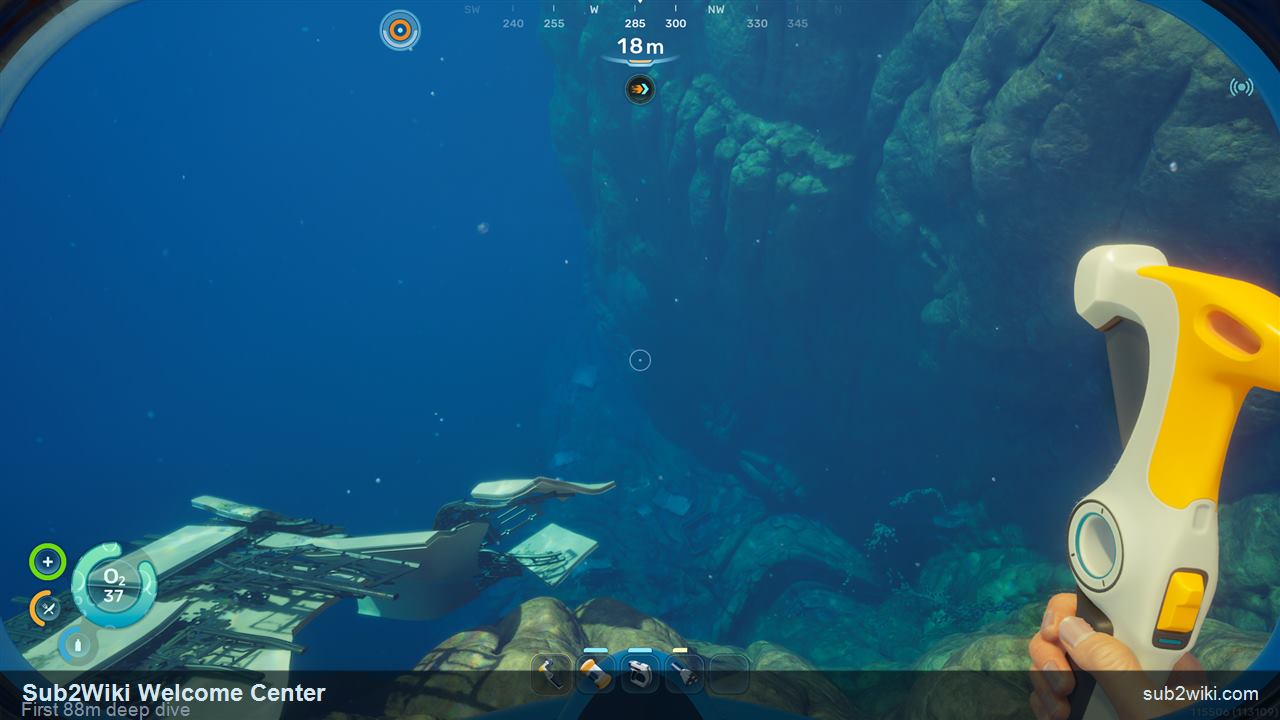Click compass heading 330
Screen dimensions: 1280x720
pyautogui.click(x=757, y=23)
